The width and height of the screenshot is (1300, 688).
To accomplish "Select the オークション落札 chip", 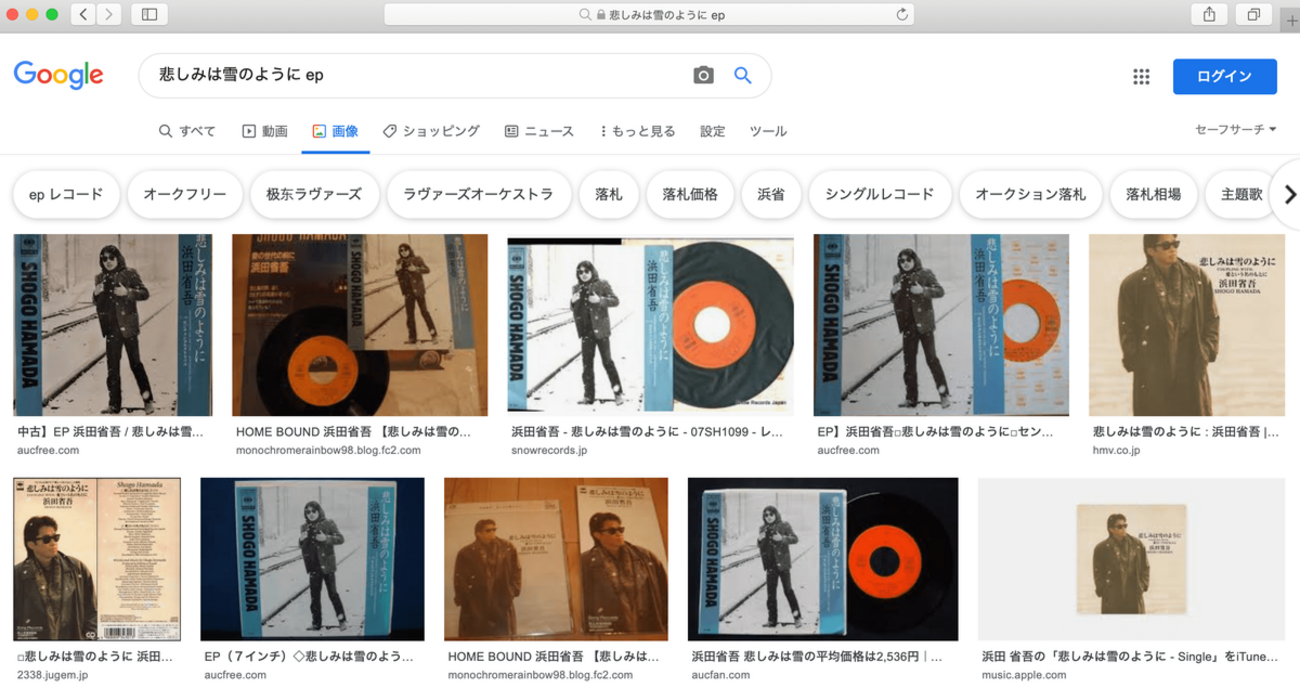I will (1030, 195).
